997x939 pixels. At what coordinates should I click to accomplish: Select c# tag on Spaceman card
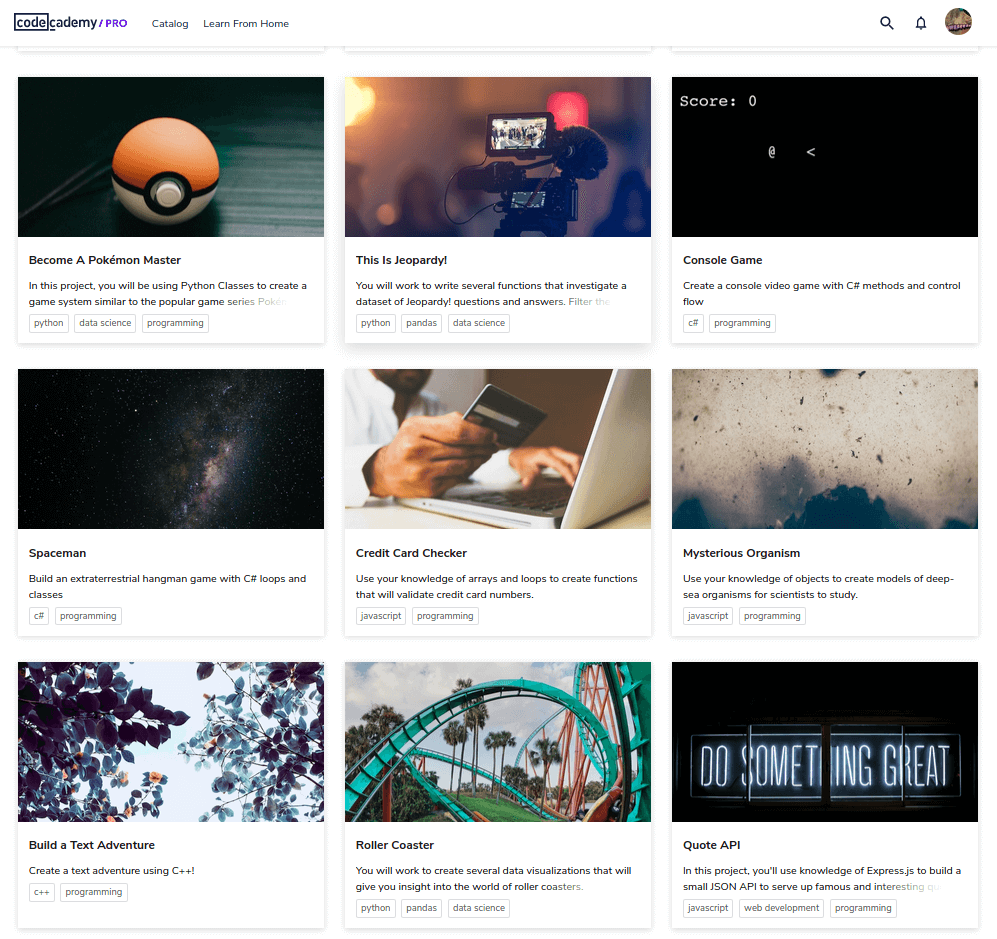pyautogui.click(x=39, y=616)
